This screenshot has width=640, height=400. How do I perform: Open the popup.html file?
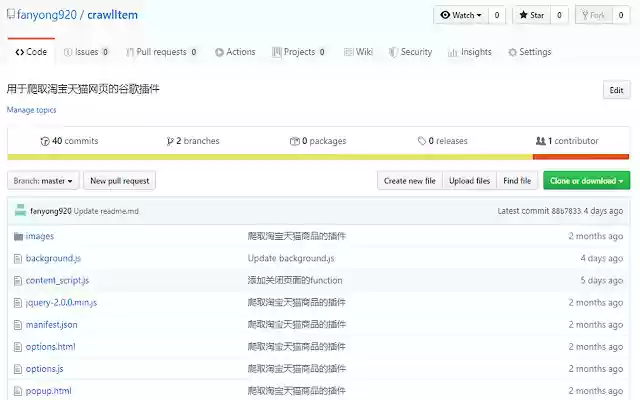49,391
